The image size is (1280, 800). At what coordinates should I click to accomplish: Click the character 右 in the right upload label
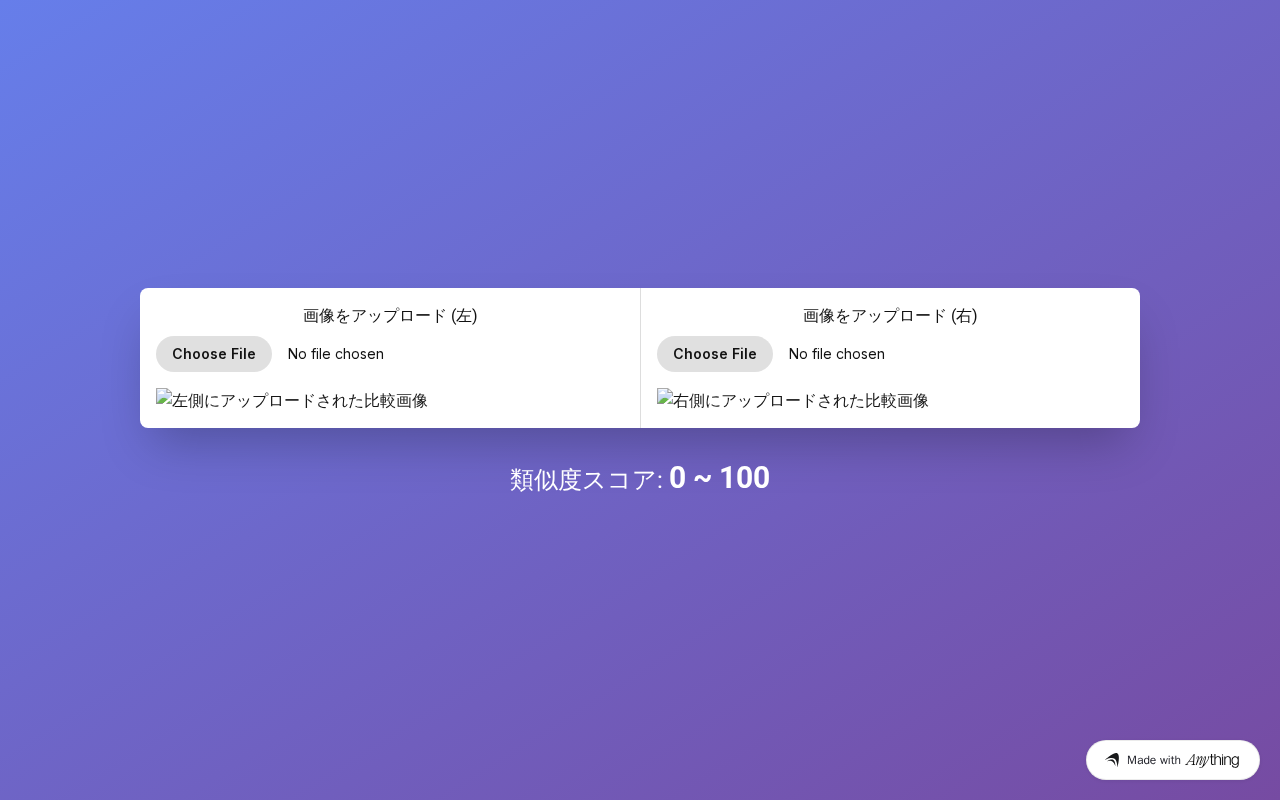[x=964, y=316]
